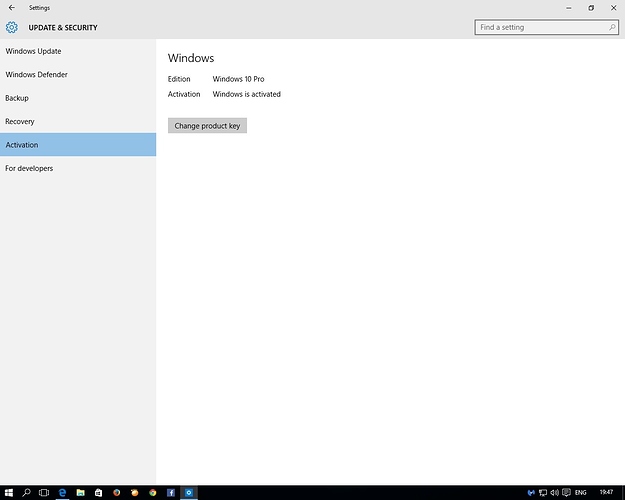Open the clock showing 19:47
This screenshot has height=500, width=625.
point(606,492)
